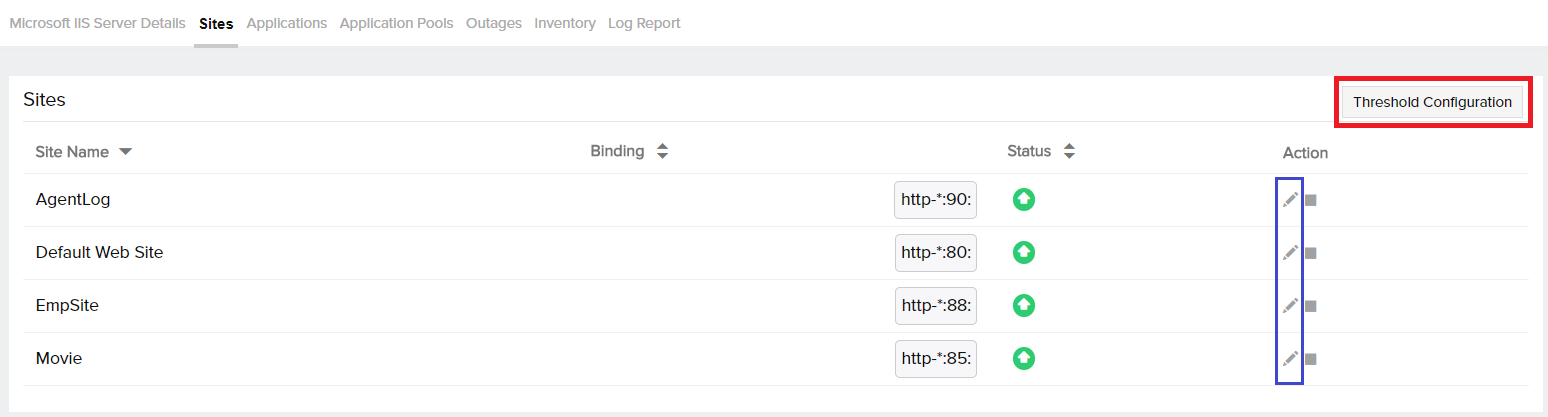Screen dimensions: 1548x417
Task: Go to Microsoft IIS Server Details tab
Action: (97, 23)
